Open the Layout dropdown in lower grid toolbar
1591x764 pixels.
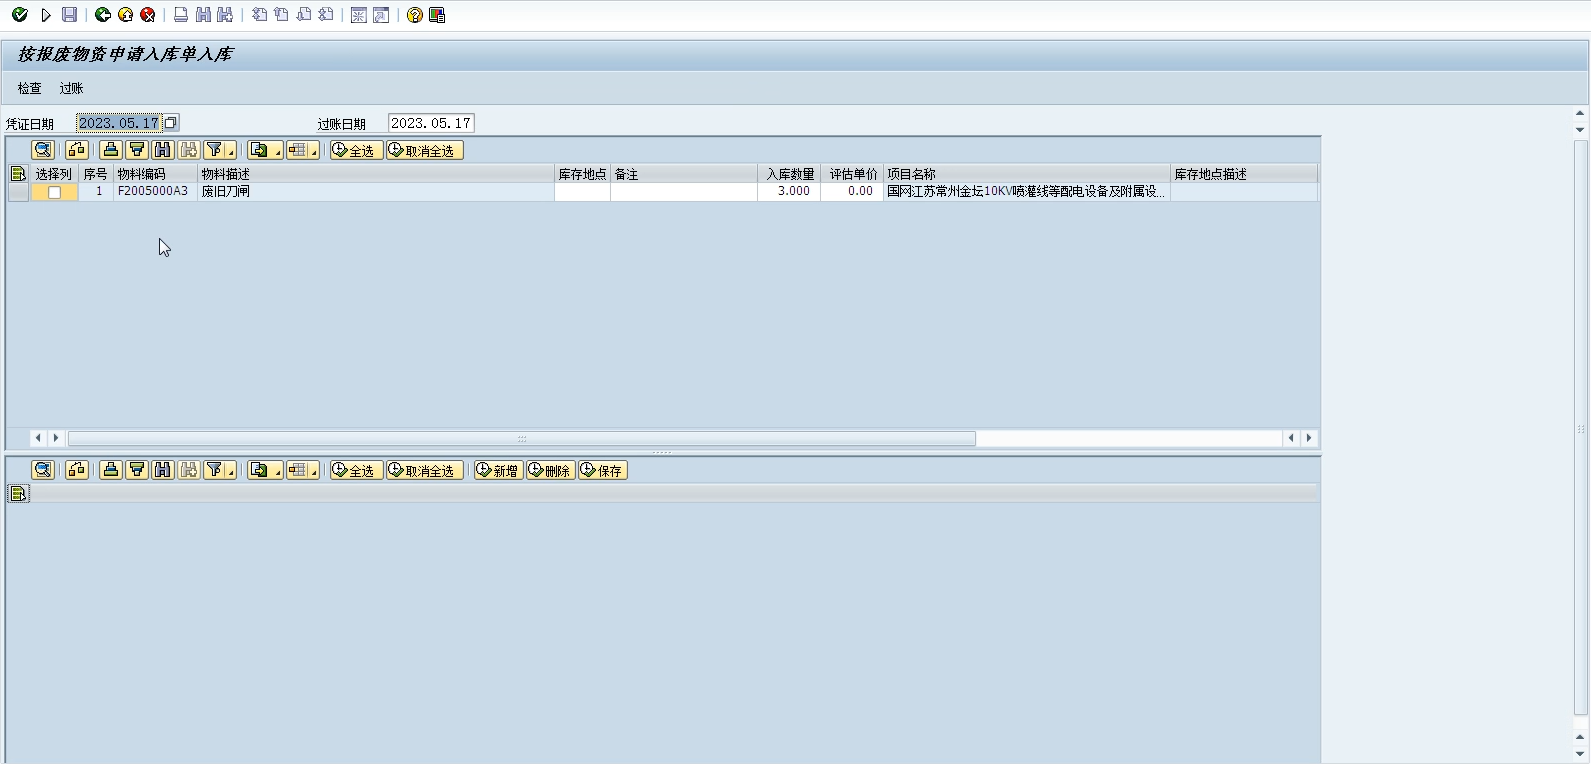[313, 472]
